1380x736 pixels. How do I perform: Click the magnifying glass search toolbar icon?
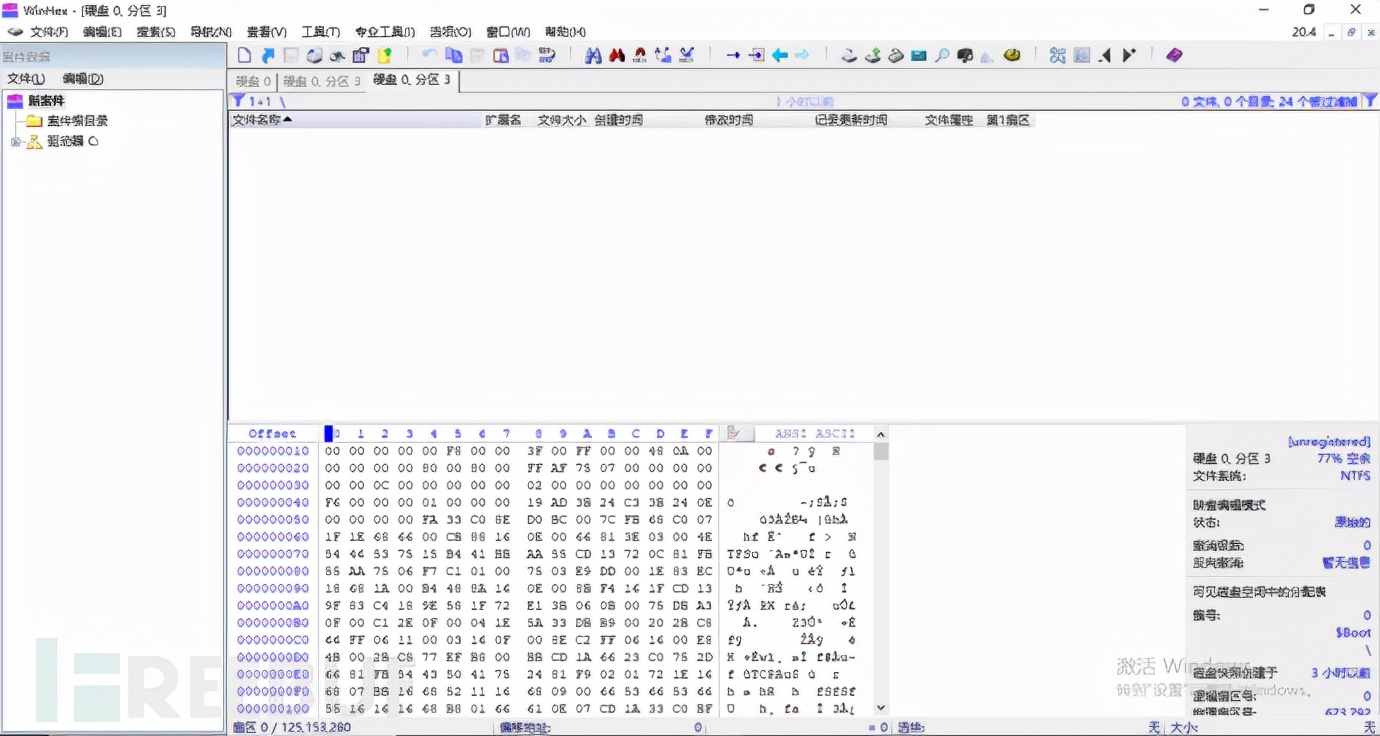941,55
